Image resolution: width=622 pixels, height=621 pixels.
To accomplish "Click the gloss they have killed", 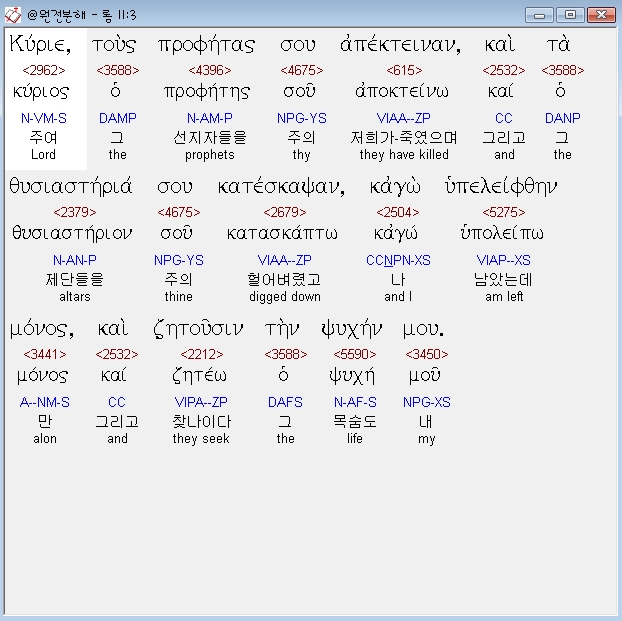I will coord(404,155).
